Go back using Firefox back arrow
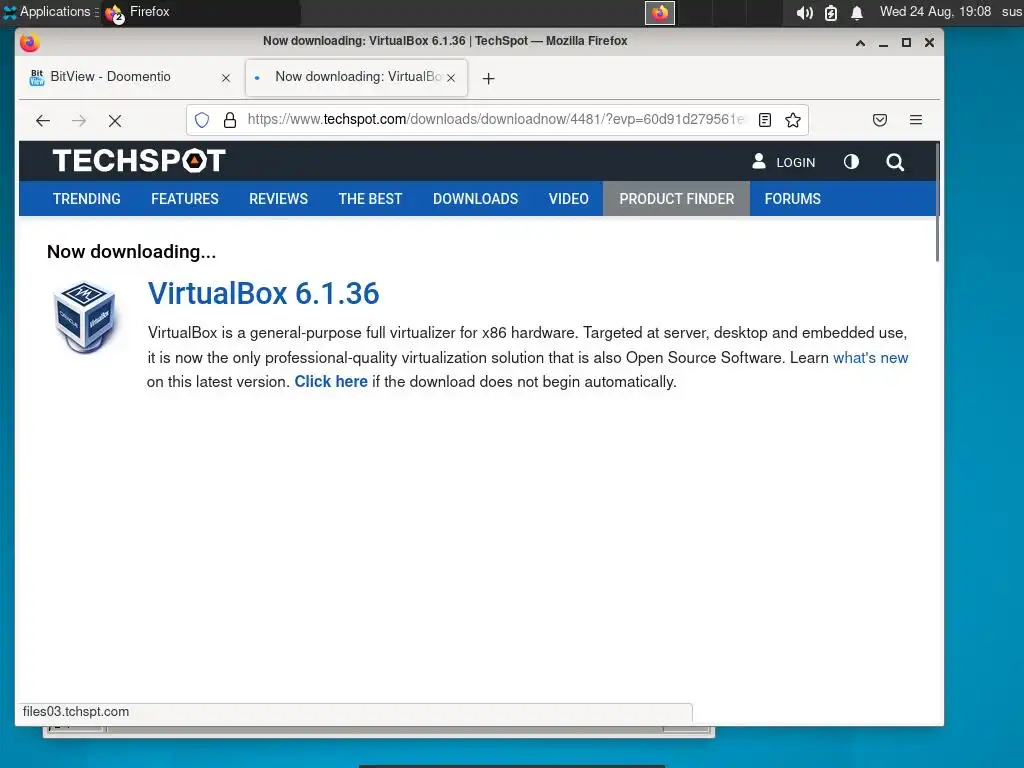Screen dimensions: 1024x768 point(43,121)
